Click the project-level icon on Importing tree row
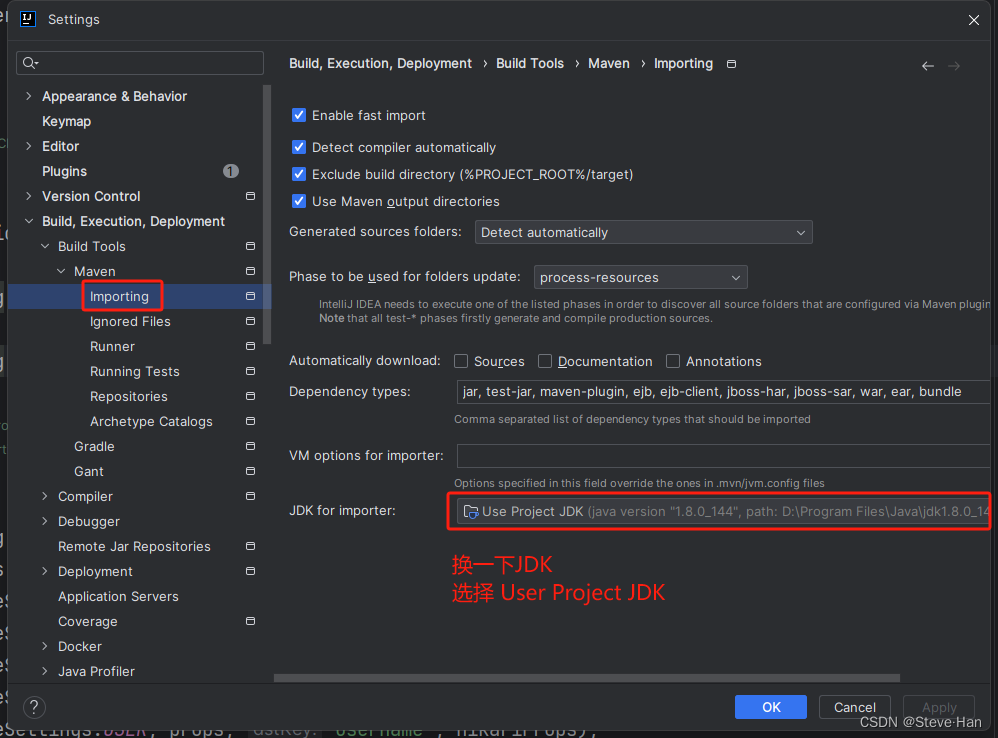Screen dimensions: 998x738 pyautogui.click(x=250, y=296)
